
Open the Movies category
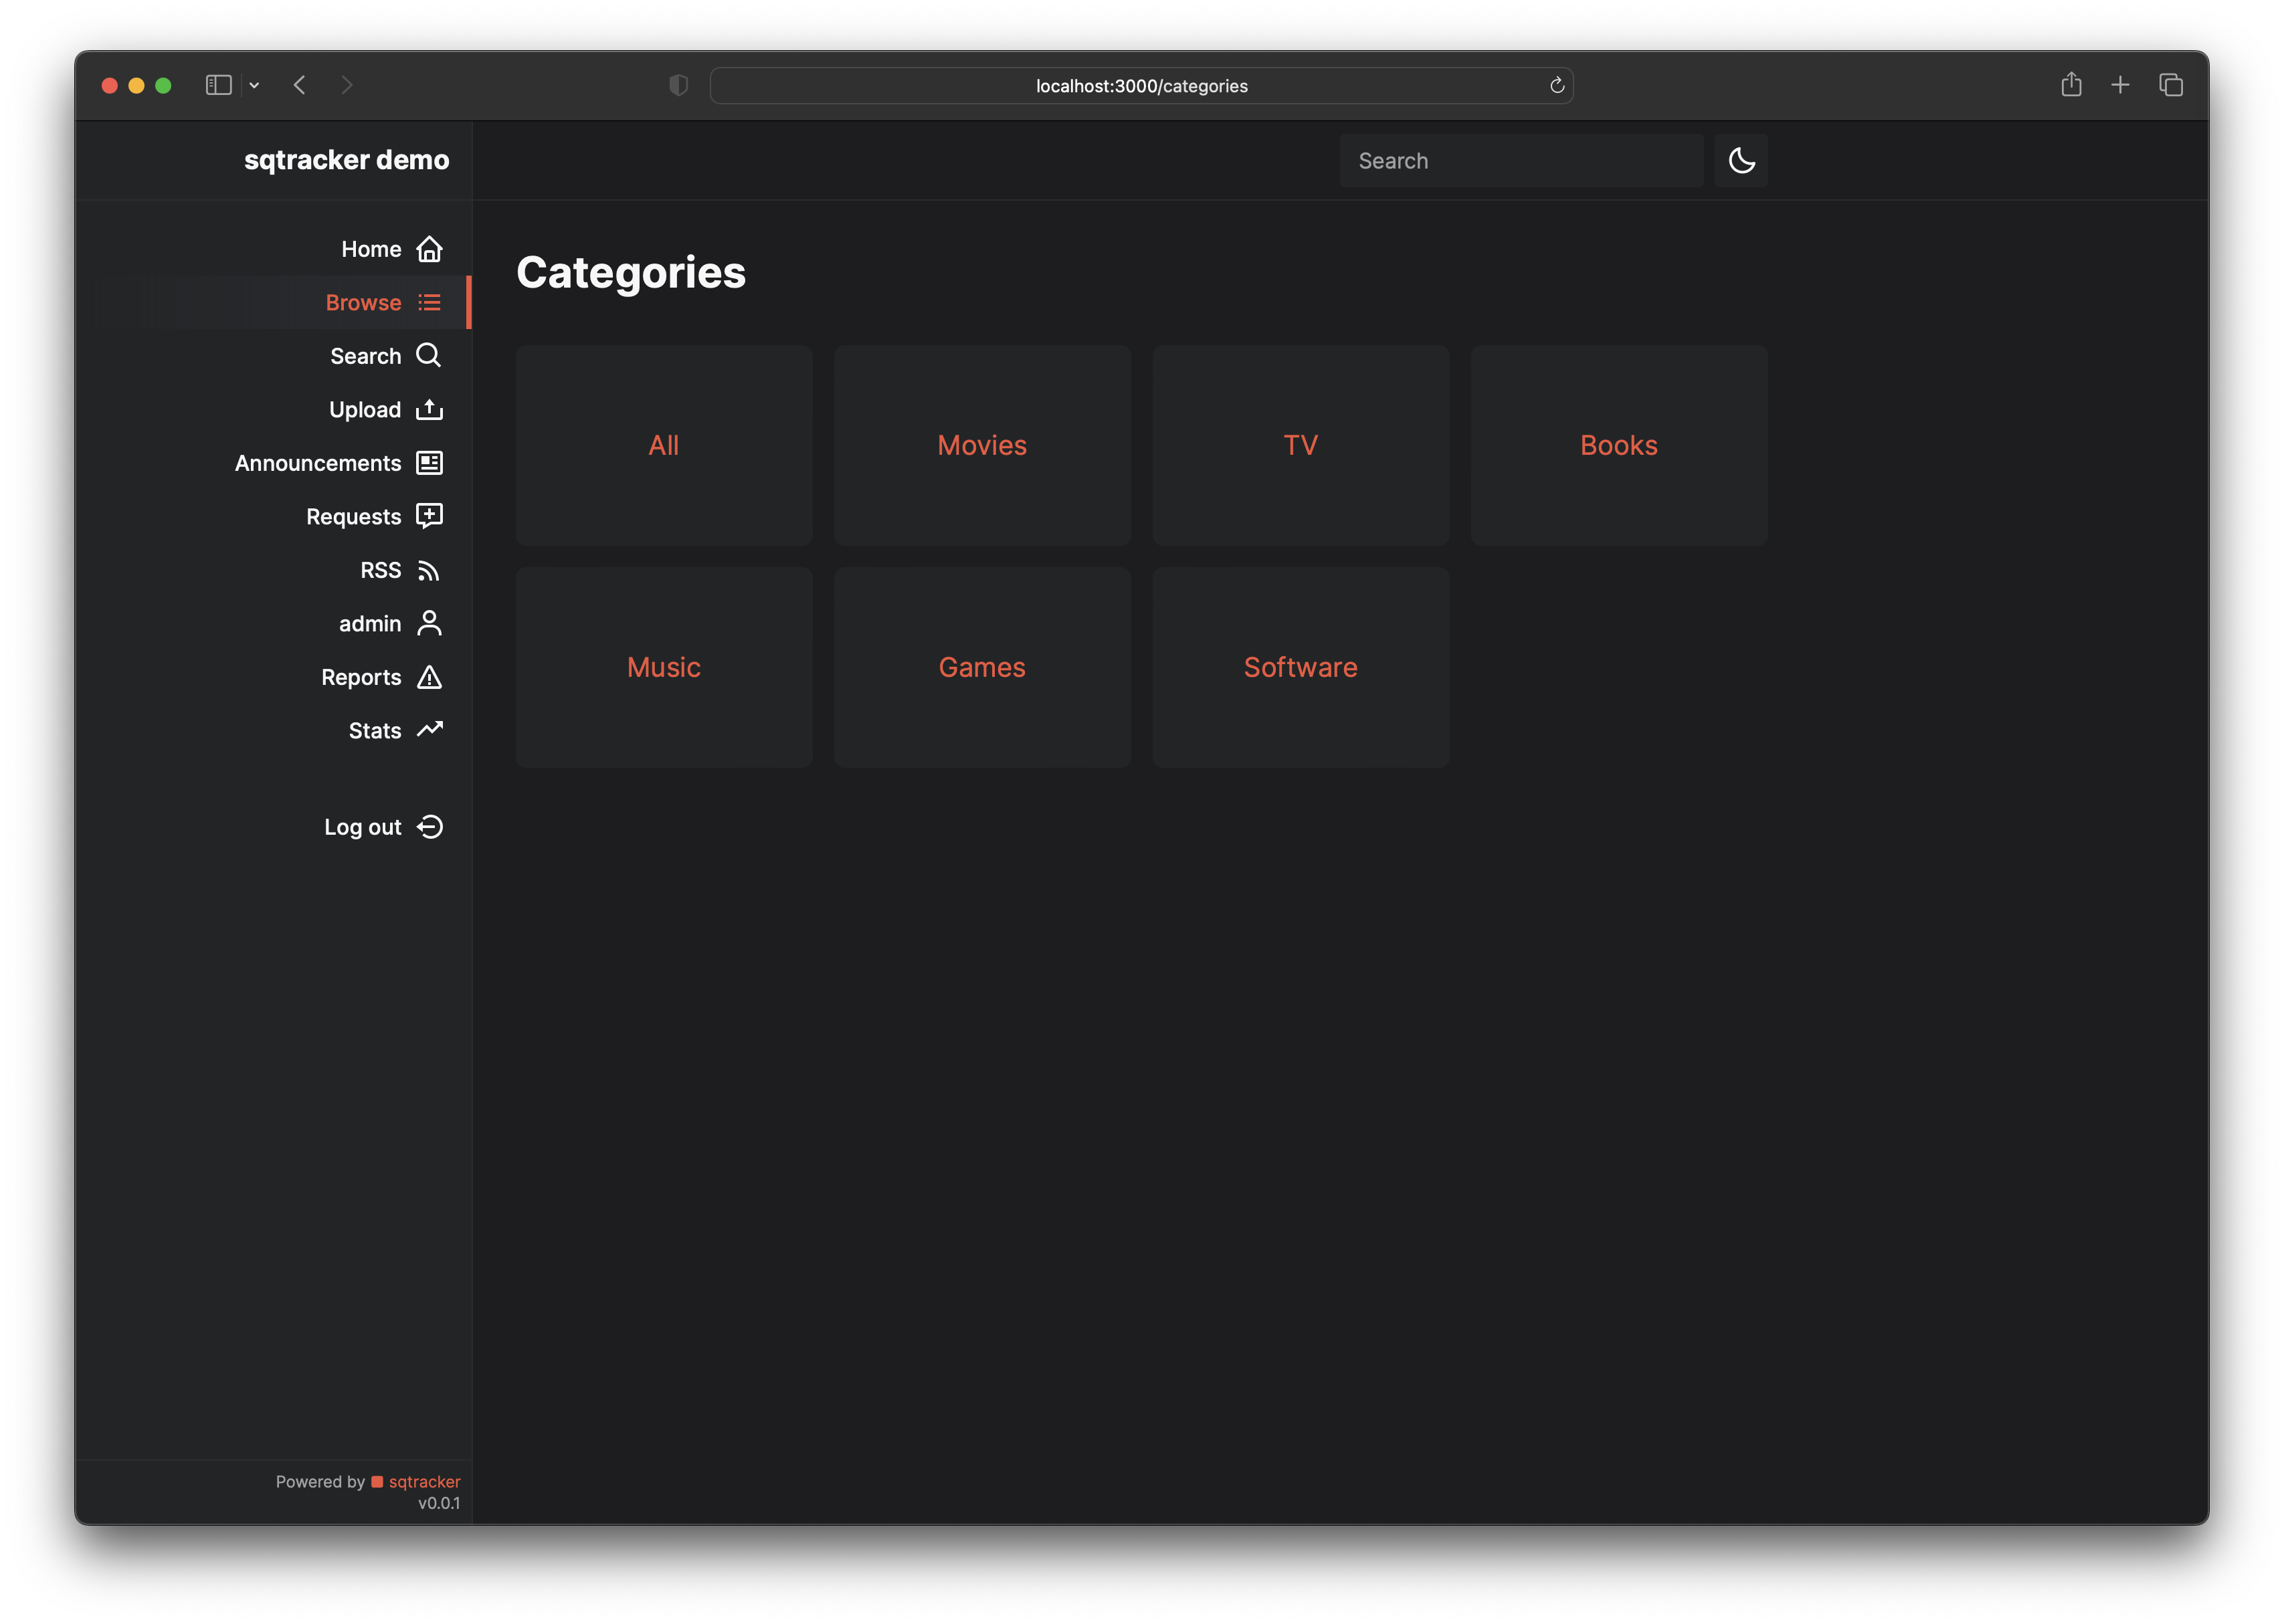click(x=982, y=445)
